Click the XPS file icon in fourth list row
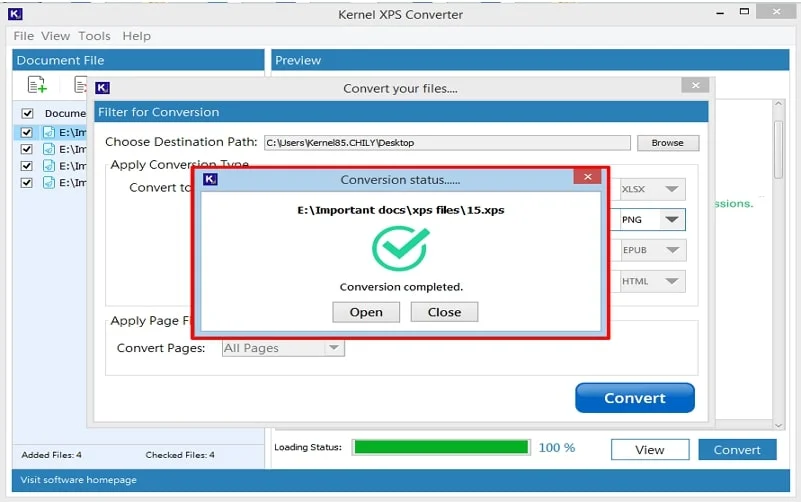 click(x=49, y=182)
